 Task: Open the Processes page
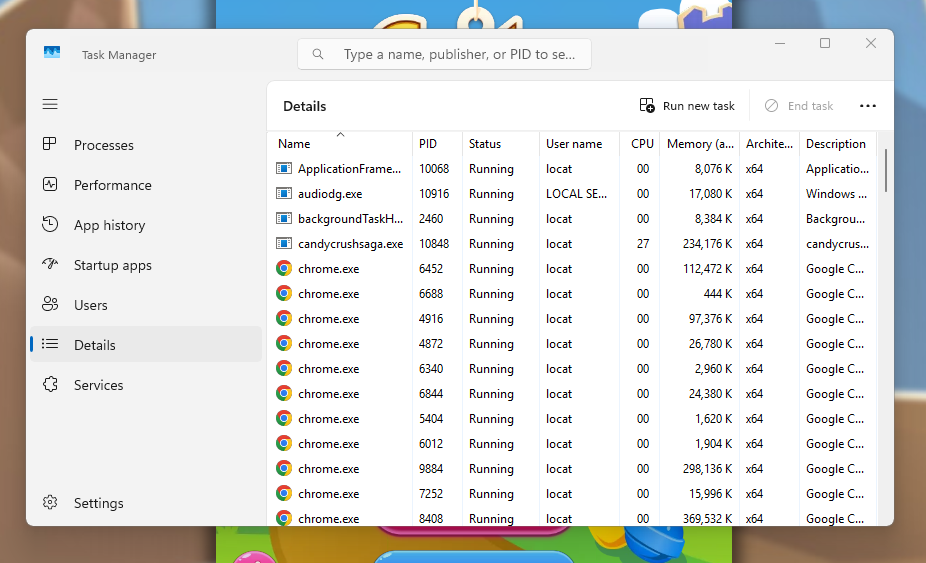[146, 145]
